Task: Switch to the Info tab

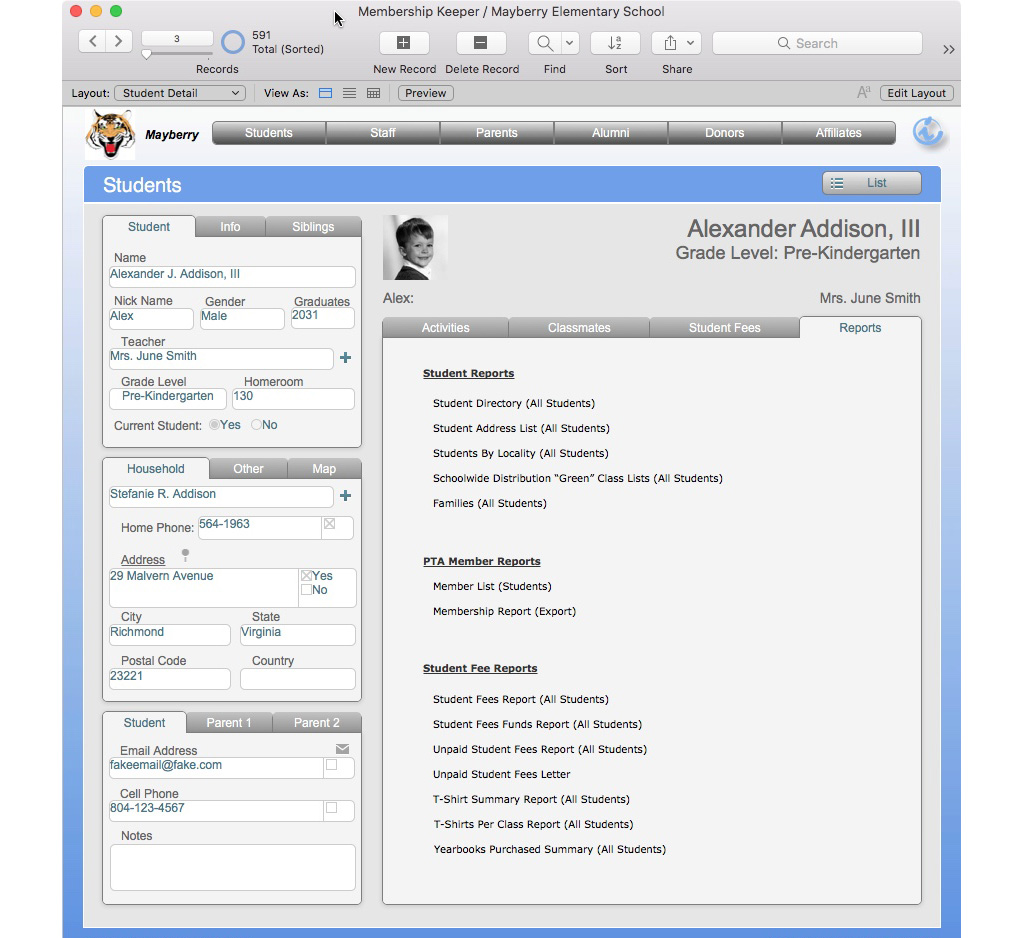Action: tap(230, 227)
